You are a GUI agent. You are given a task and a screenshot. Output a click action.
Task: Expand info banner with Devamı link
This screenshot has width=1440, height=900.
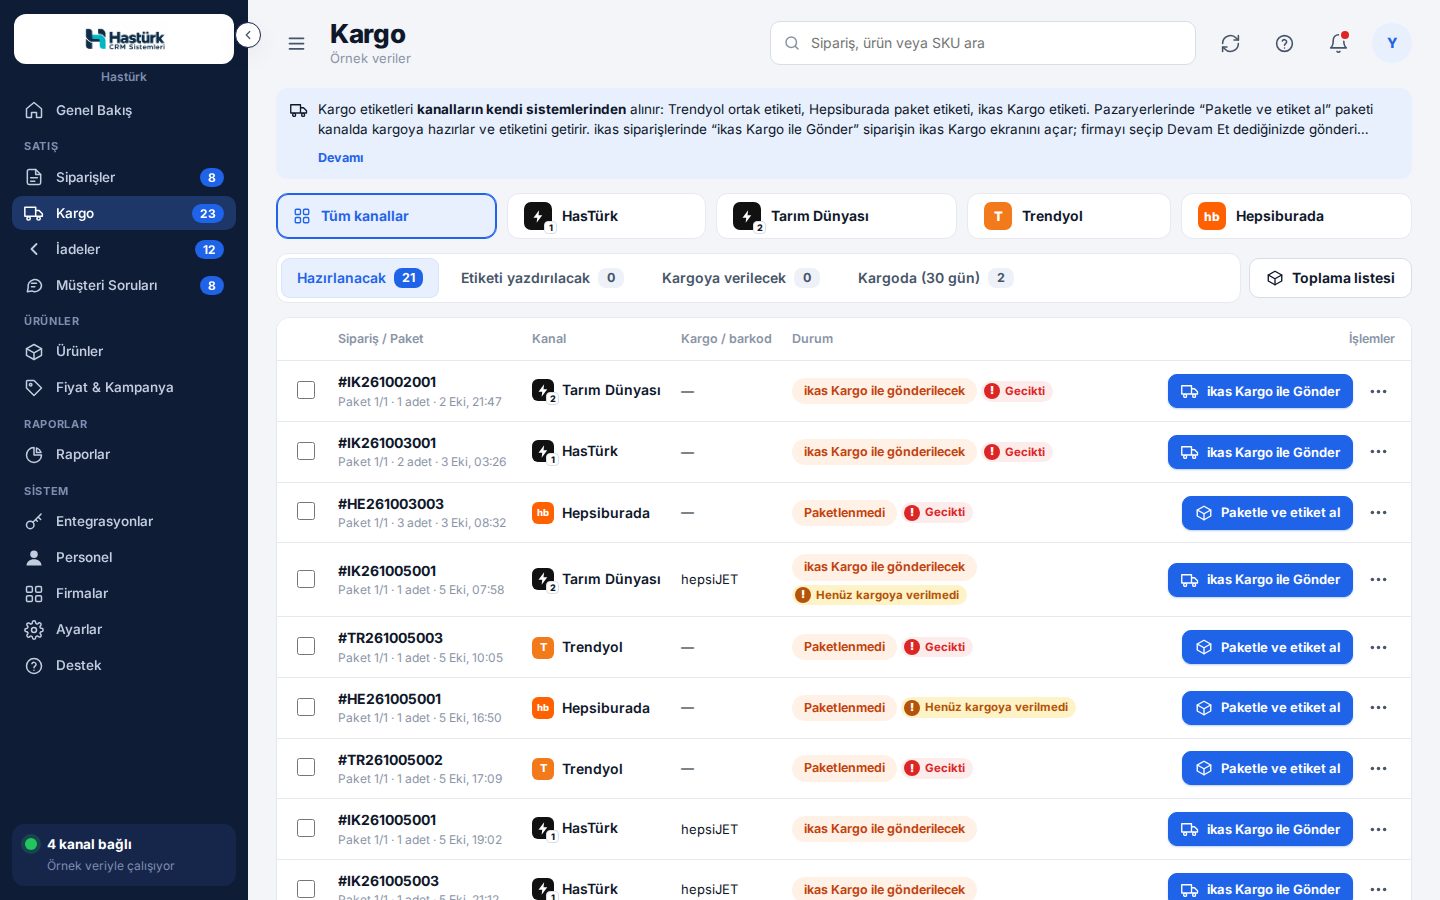tap(340, 157)
